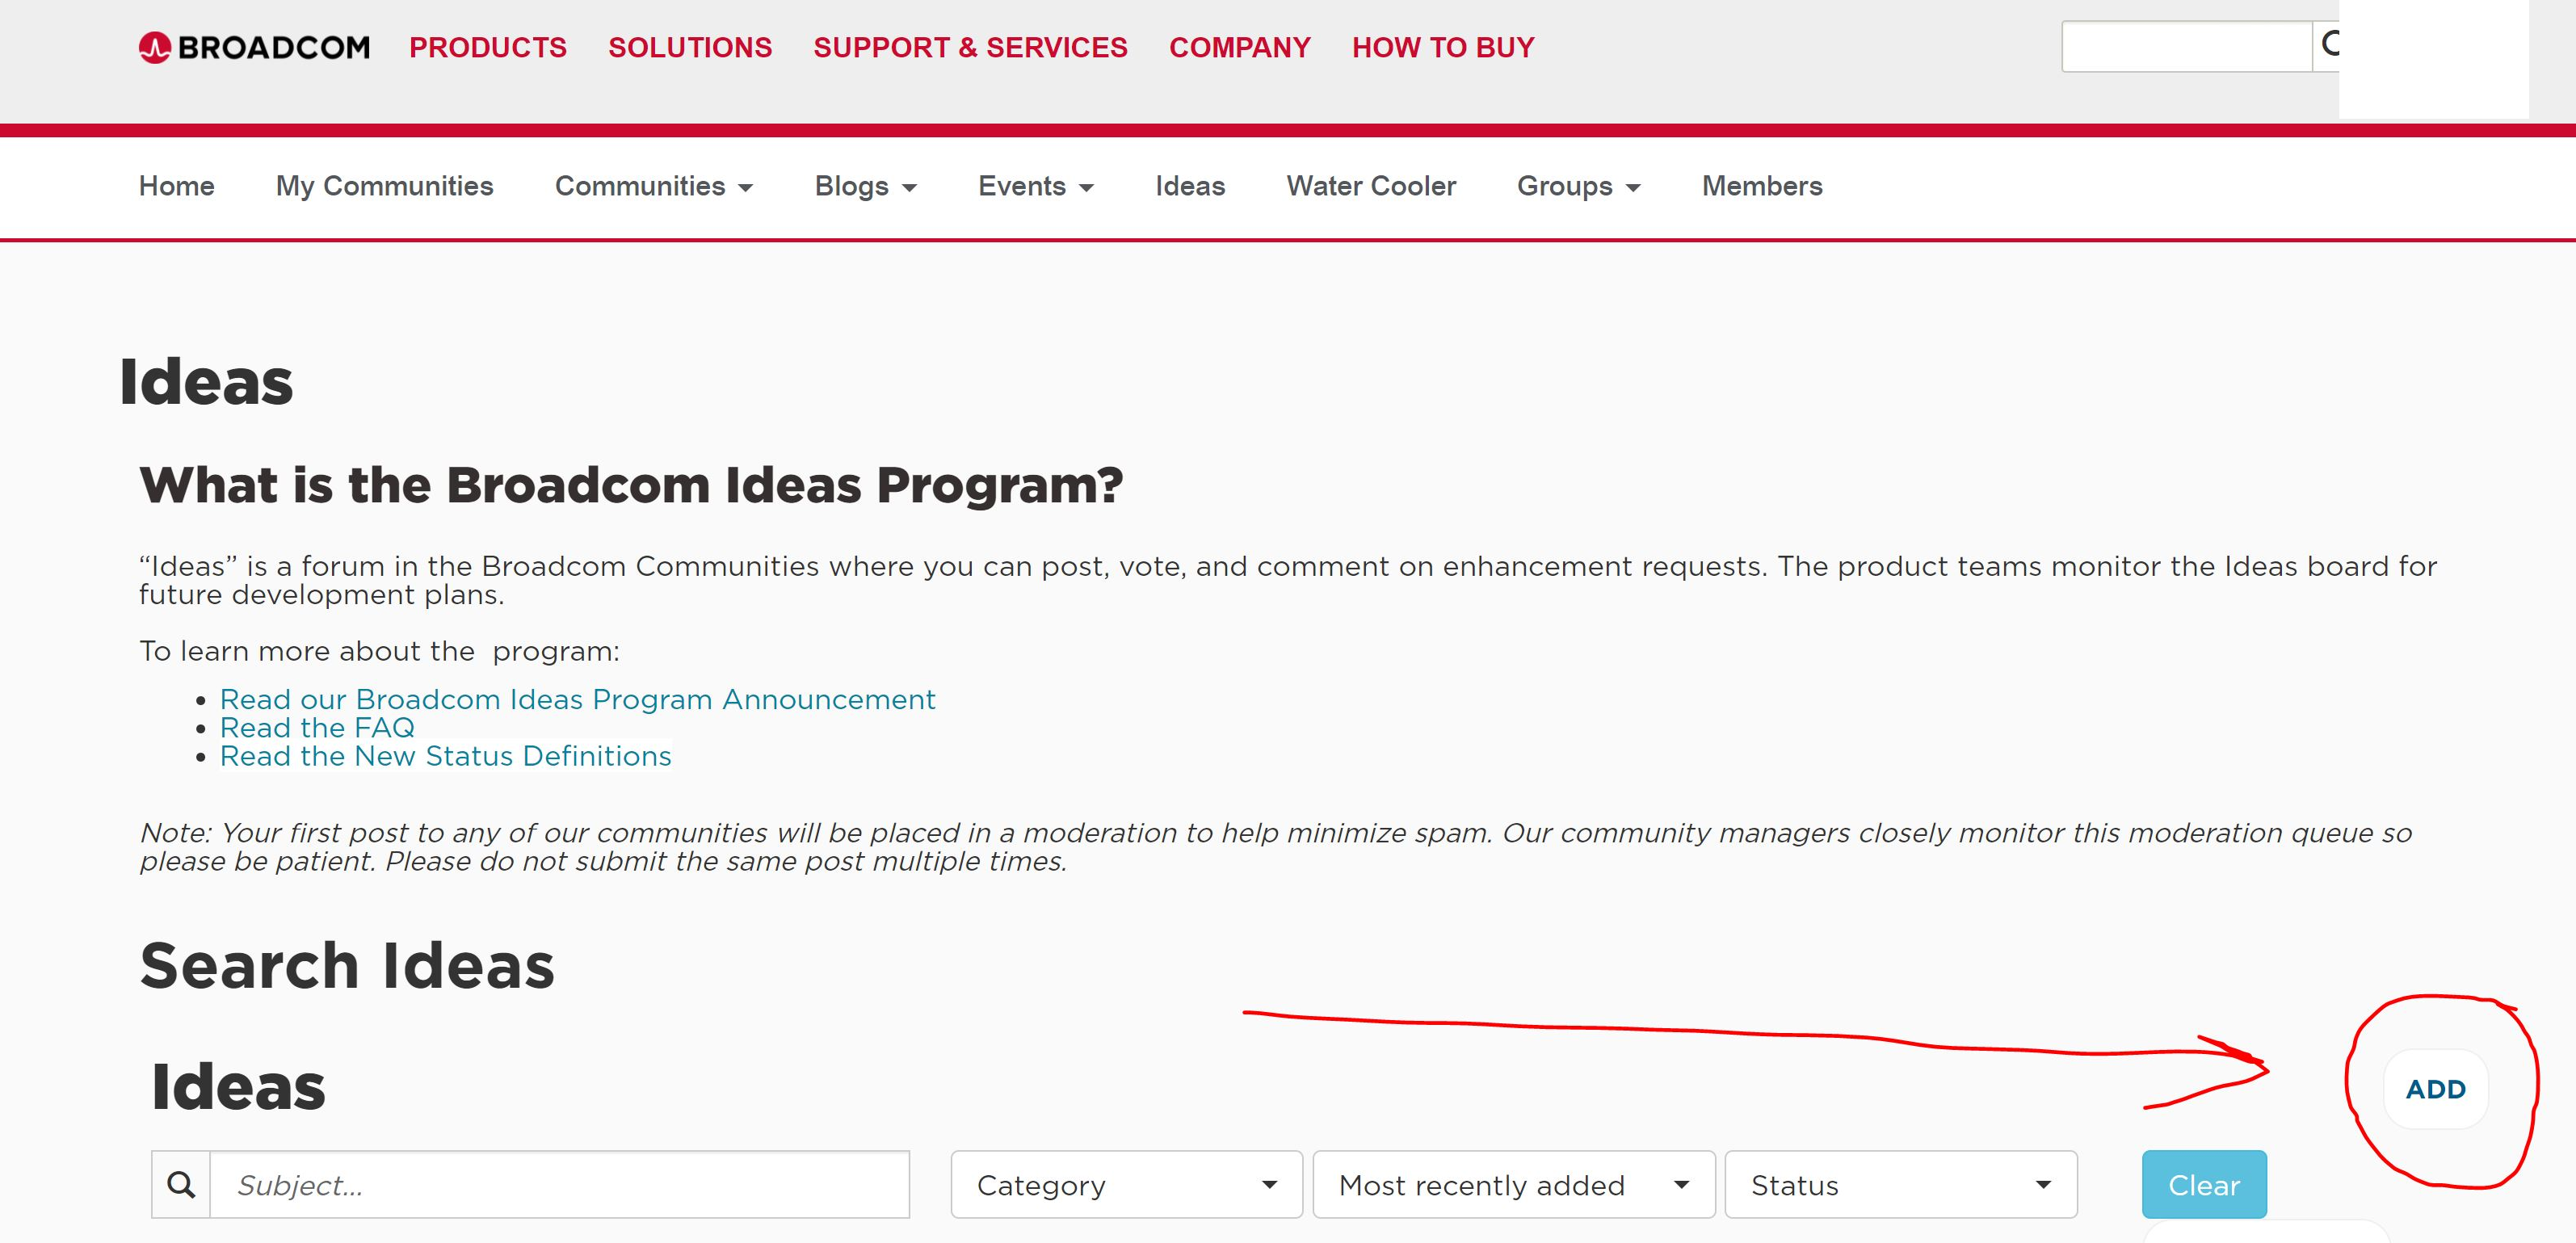The image size is (2576, 1243).
Task: Open the Read the FAQ link
Action: [x=317, y=728]
